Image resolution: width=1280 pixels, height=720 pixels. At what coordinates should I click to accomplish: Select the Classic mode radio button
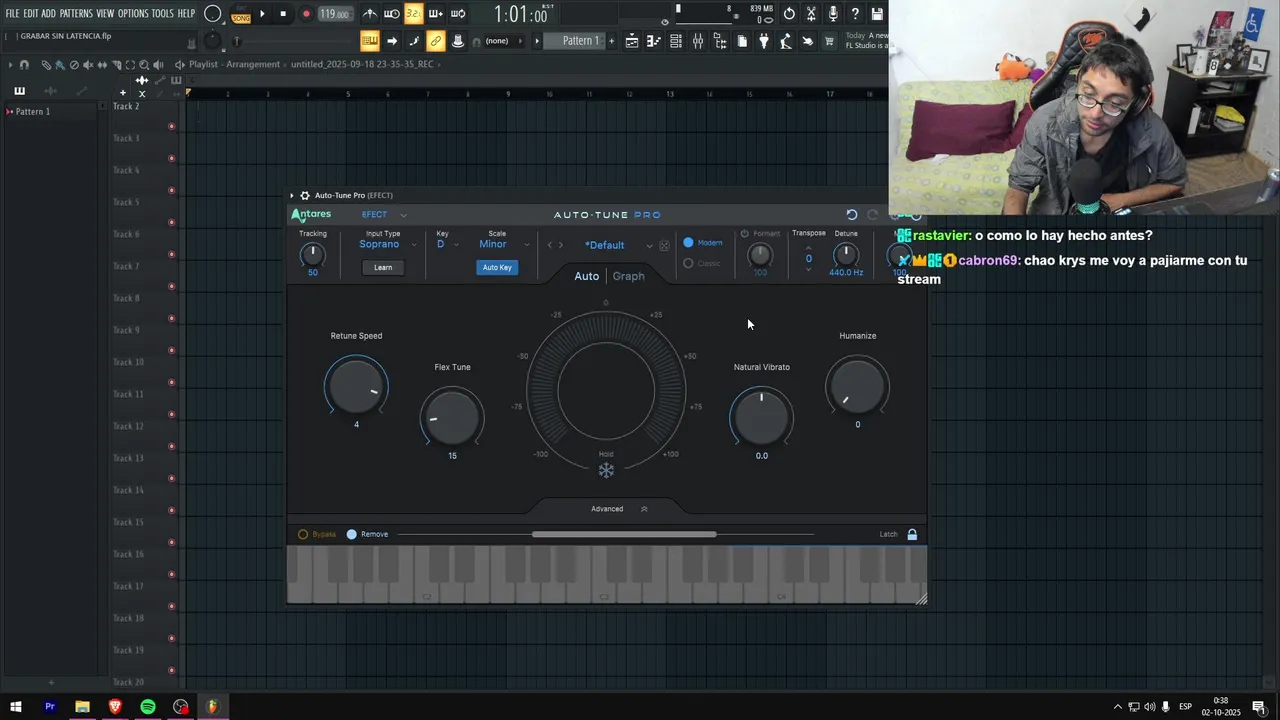click(x=688, y=263)
